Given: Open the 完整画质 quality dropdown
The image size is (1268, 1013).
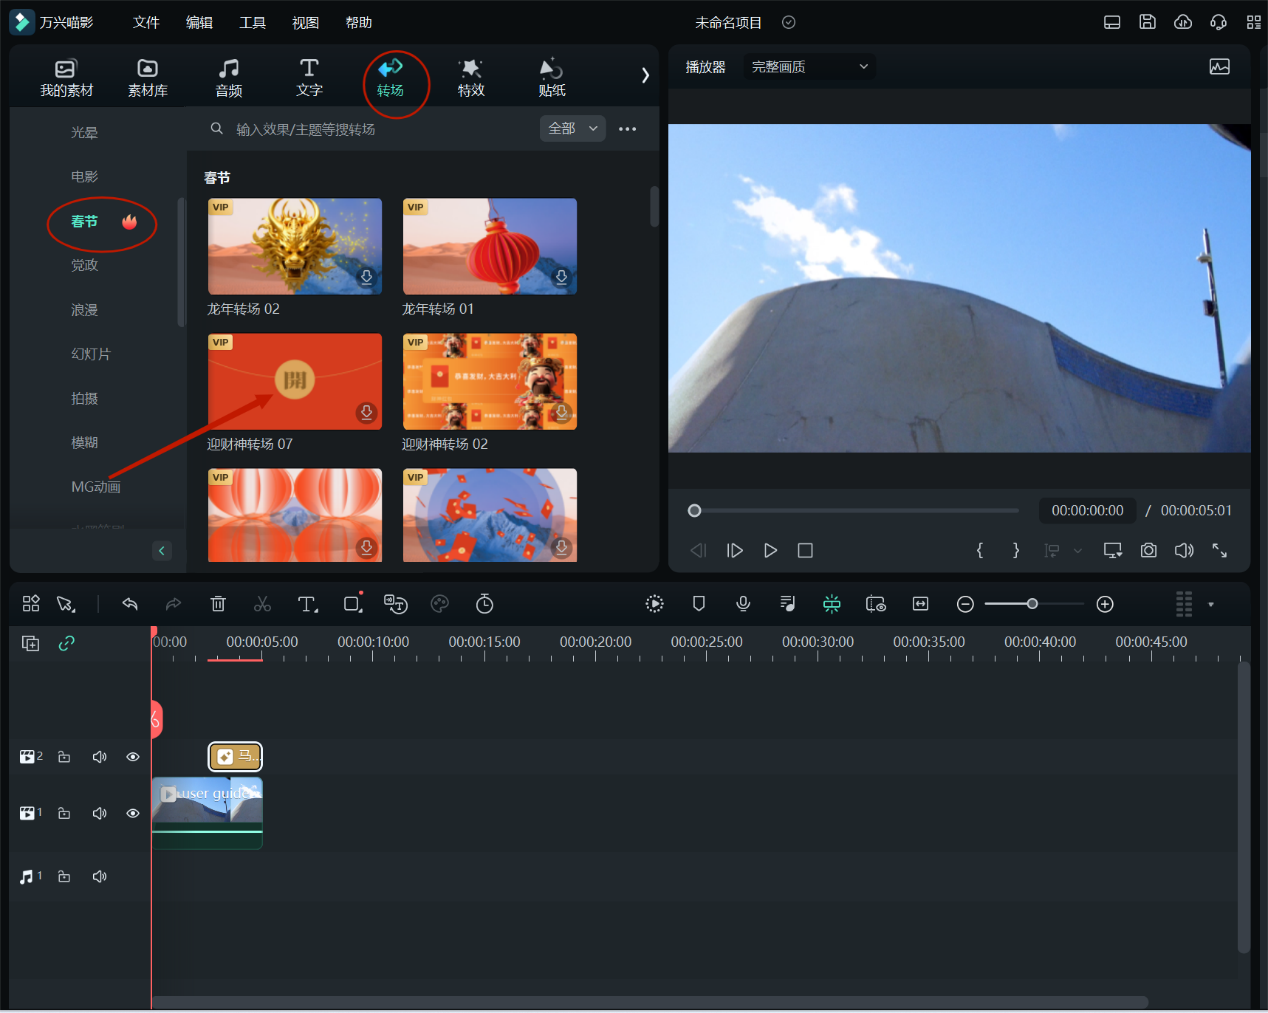Looking at the screenshot, I should [809, 67].
